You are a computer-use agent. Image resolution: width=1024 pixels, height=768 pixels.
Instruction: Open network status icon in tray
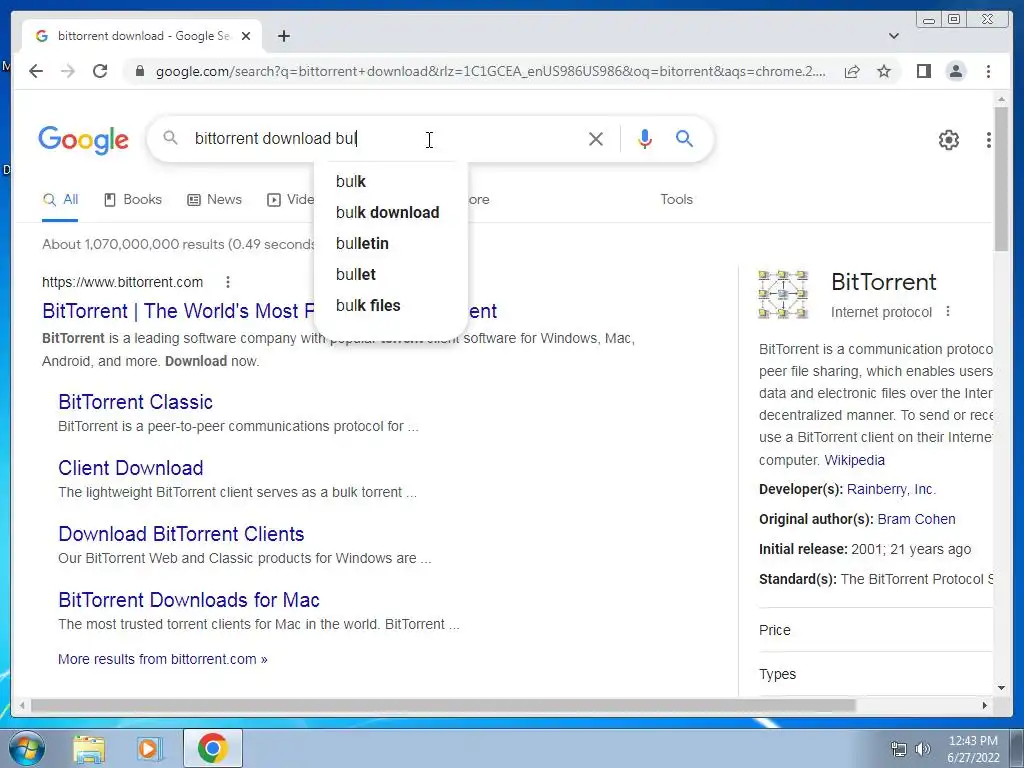click(899, 749)
